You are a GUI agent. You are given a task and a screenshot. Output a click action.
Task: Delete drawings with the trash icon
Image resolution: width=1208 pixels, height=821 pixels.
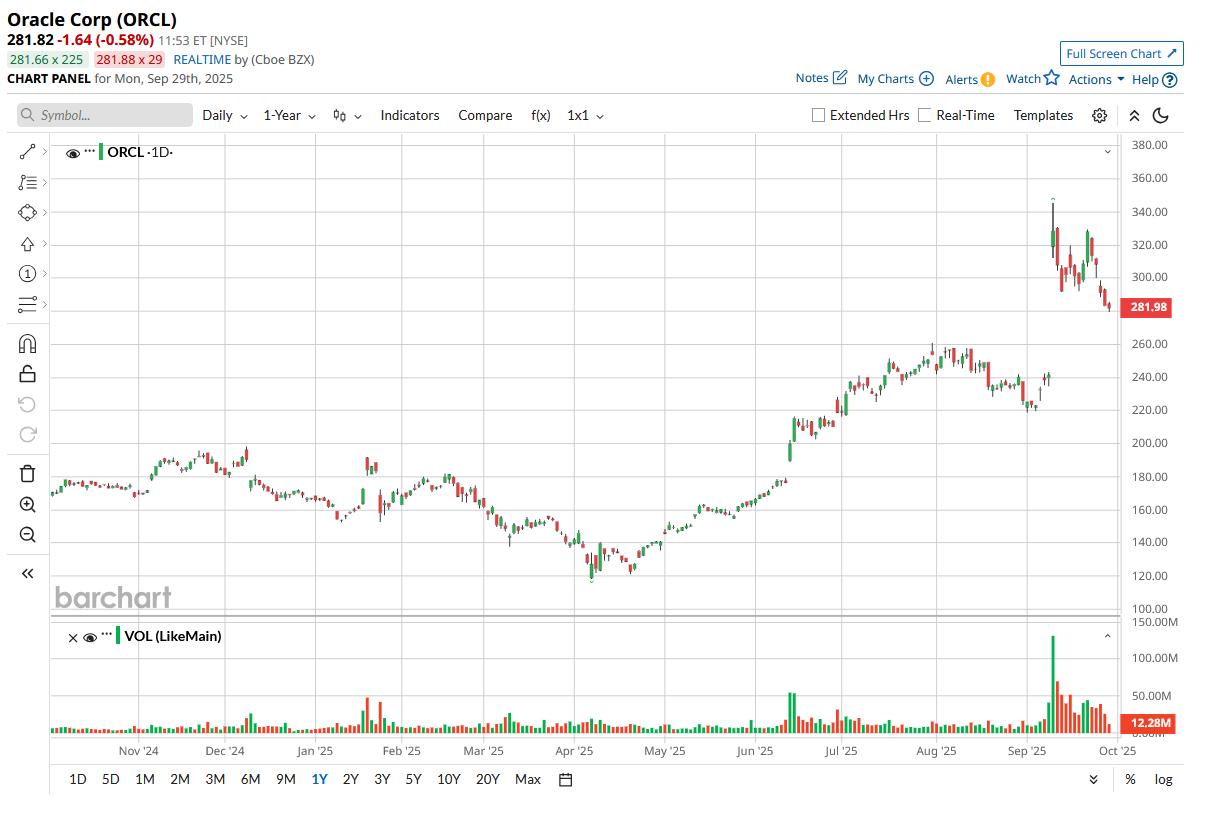pos(27,473)
